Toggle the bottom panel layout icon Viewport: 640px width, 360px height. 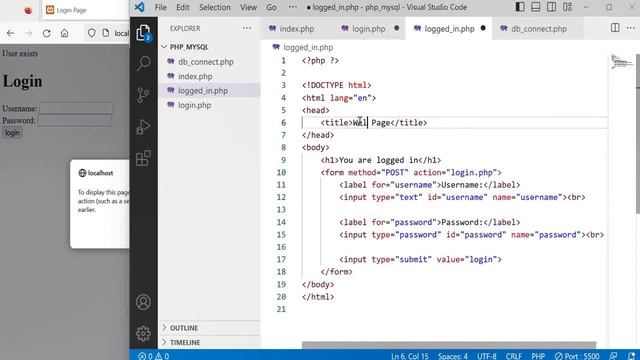coord(536,7)
